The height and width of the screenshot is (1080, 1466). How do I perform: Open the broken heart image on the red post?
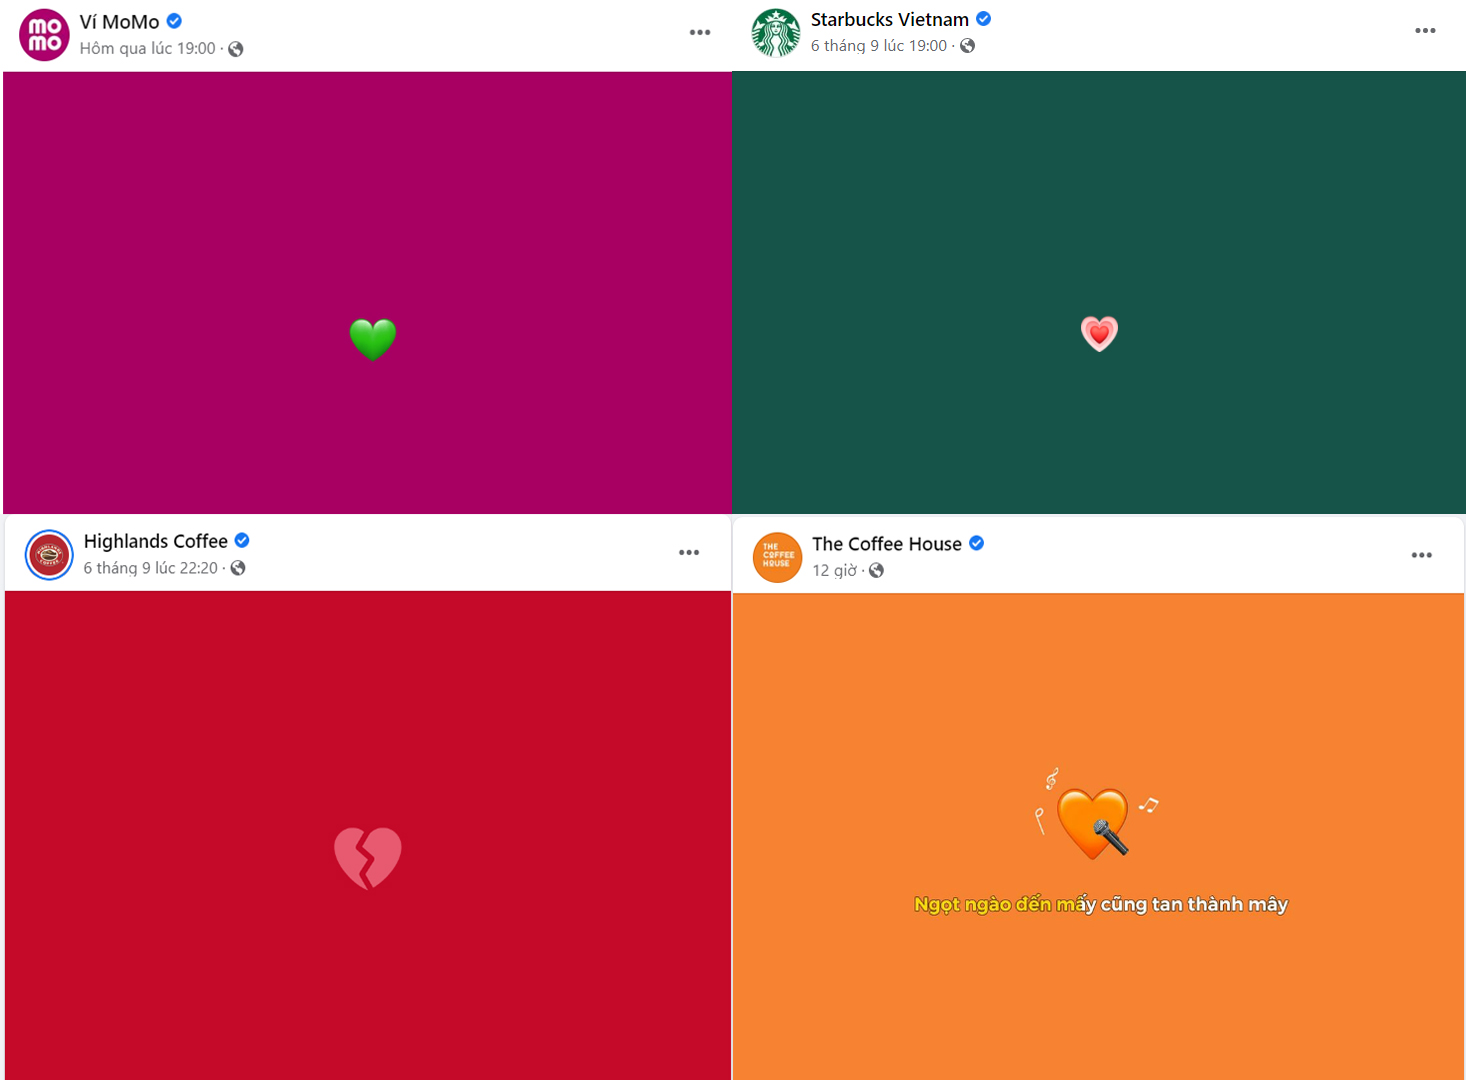click(368, 858)
